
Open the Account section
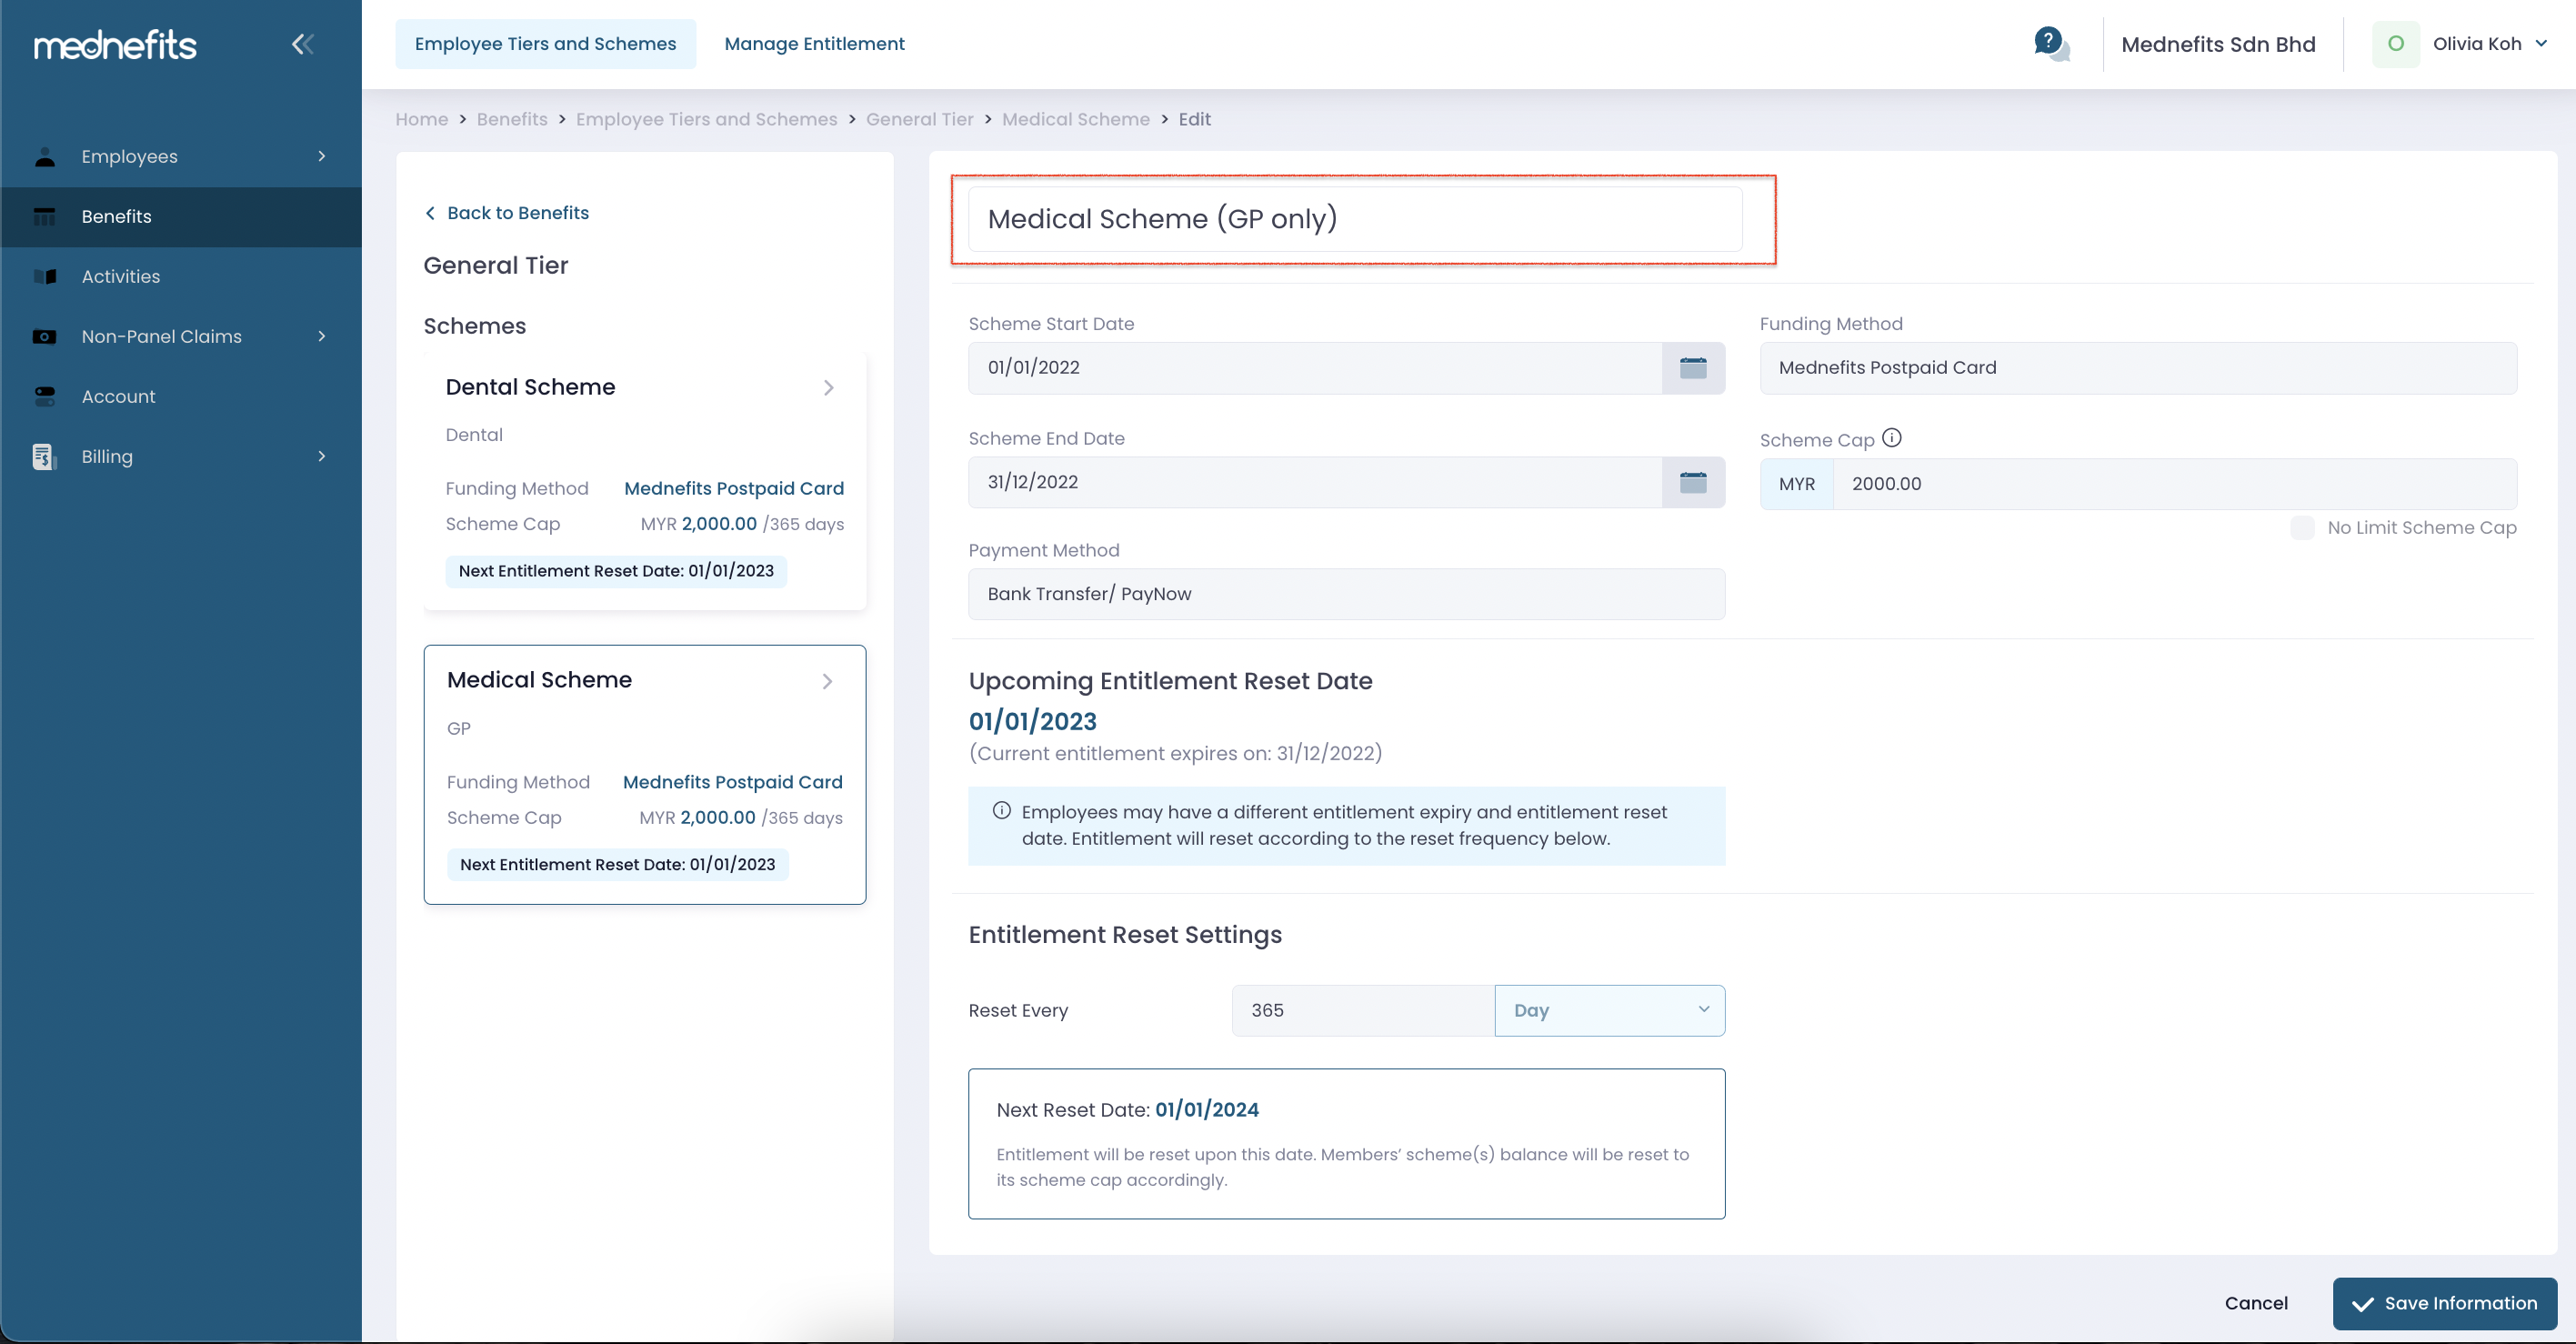[118, 396]
